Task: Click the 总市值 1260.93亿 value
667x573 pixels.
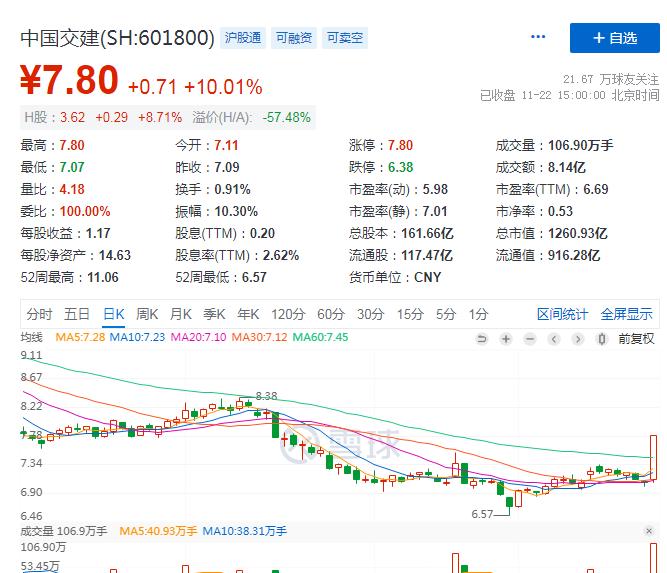Action: (x=578, y=233)
